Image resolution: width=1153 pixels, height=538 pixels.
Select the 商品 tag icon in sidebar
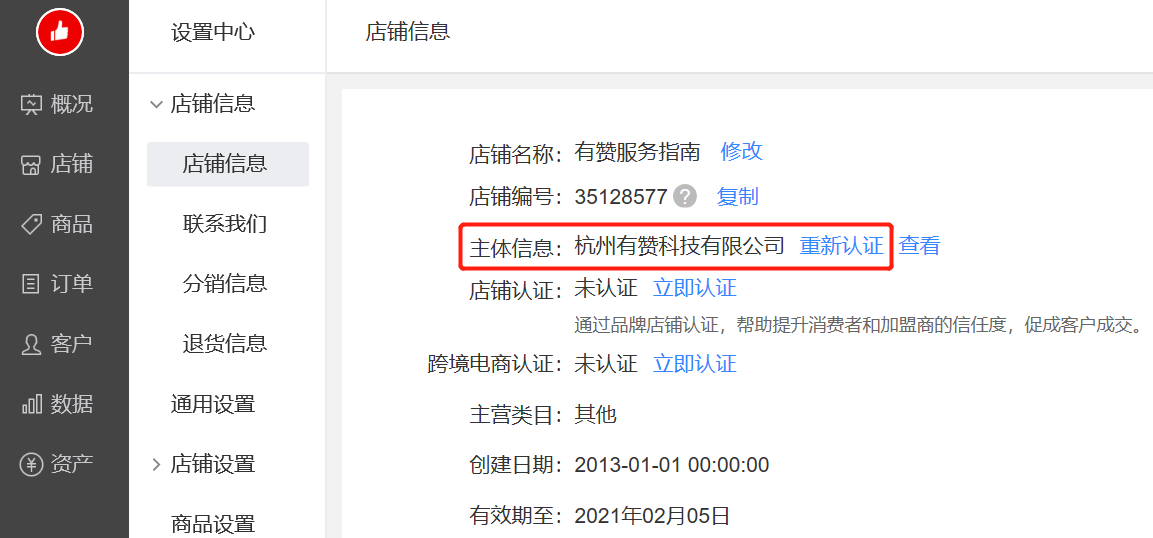[x=31, y=224]
